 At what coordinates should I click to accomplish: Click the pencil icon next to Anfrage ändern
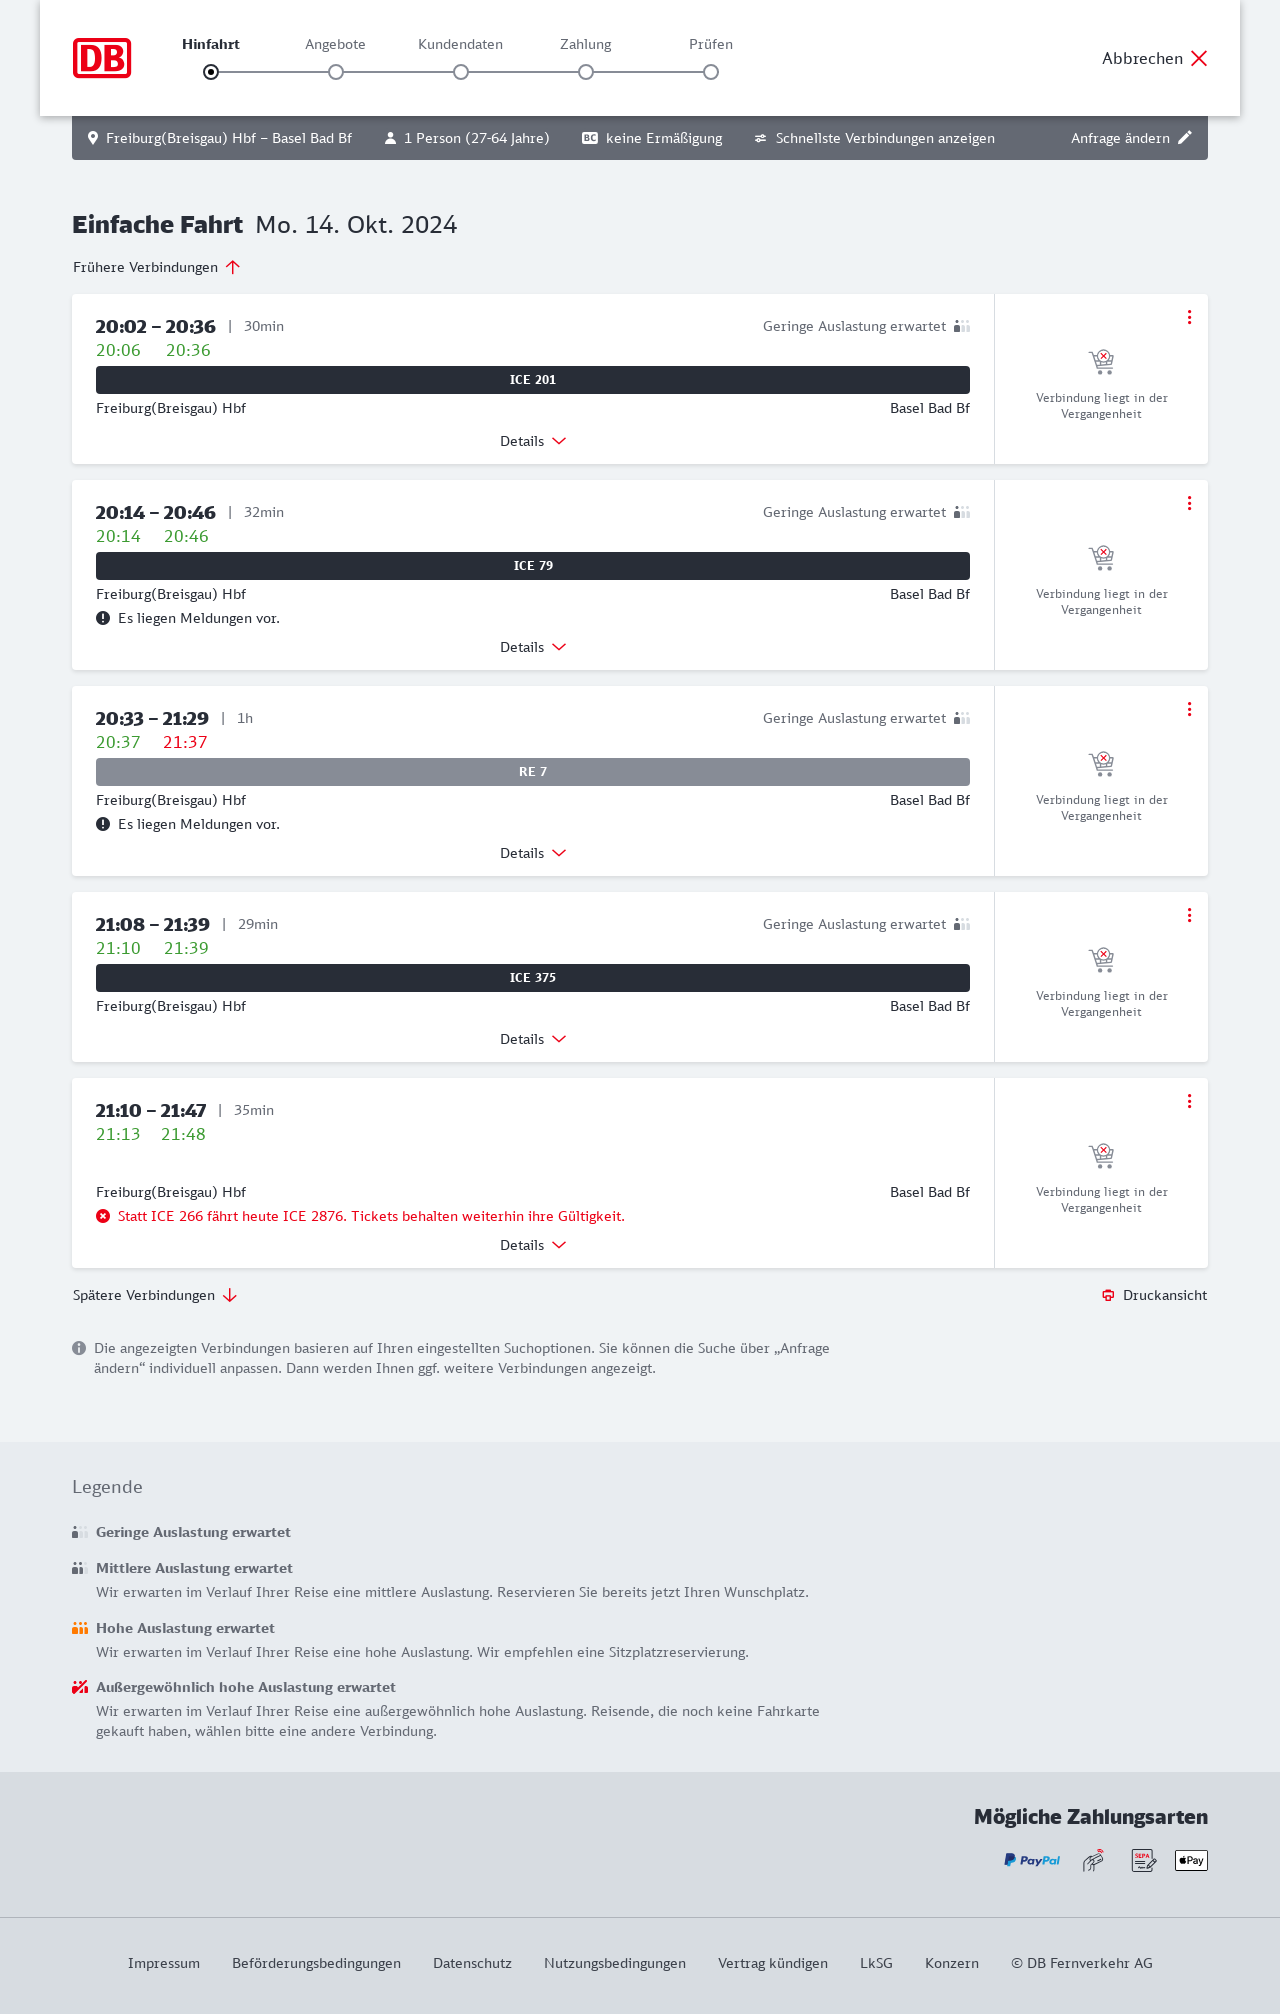[1185, 138]
